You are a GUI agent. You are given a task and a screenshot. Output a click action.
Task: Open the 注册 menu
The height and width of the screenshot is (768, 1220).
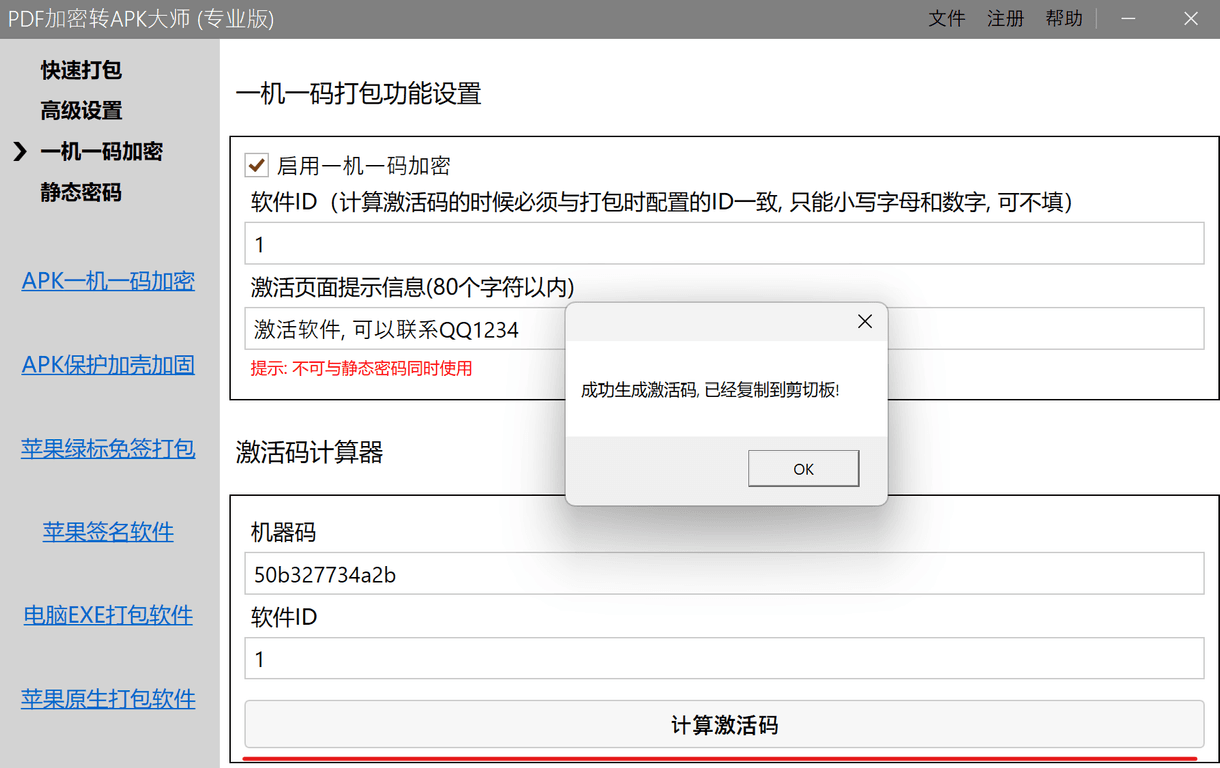[1005, 18]
